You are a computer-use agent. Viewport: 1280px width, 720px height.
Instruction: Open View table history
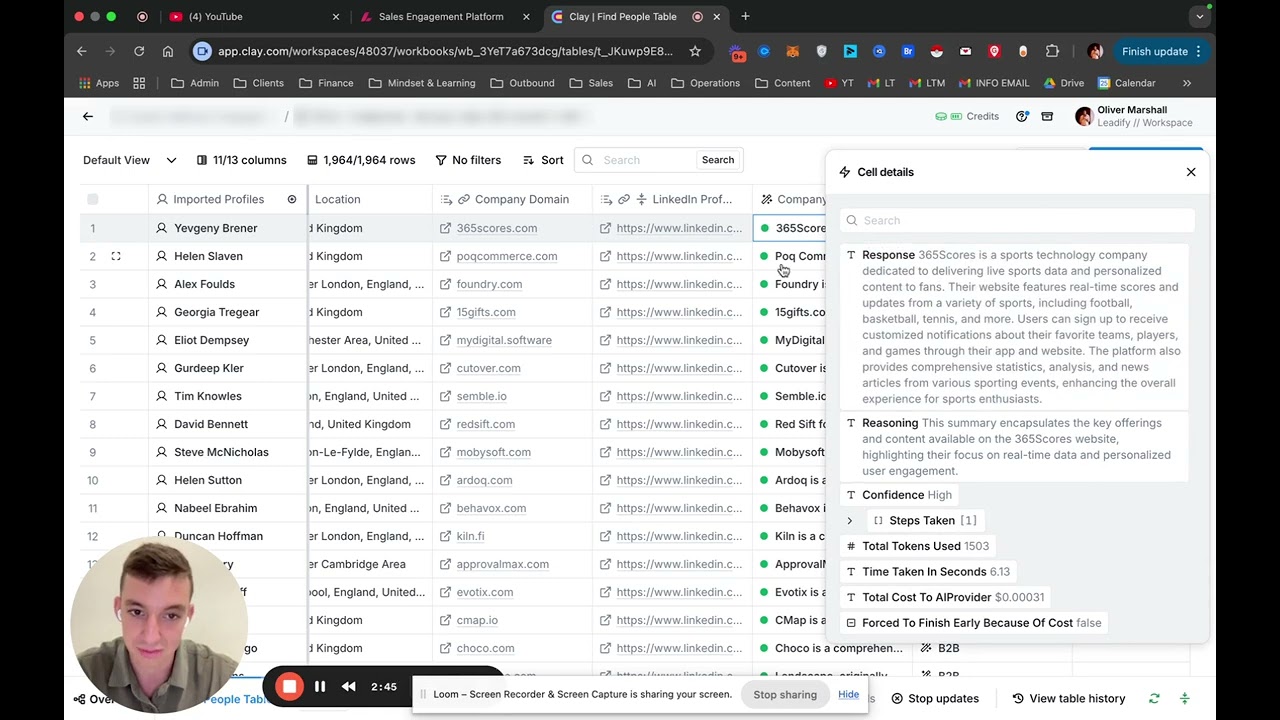(1068, 699)
